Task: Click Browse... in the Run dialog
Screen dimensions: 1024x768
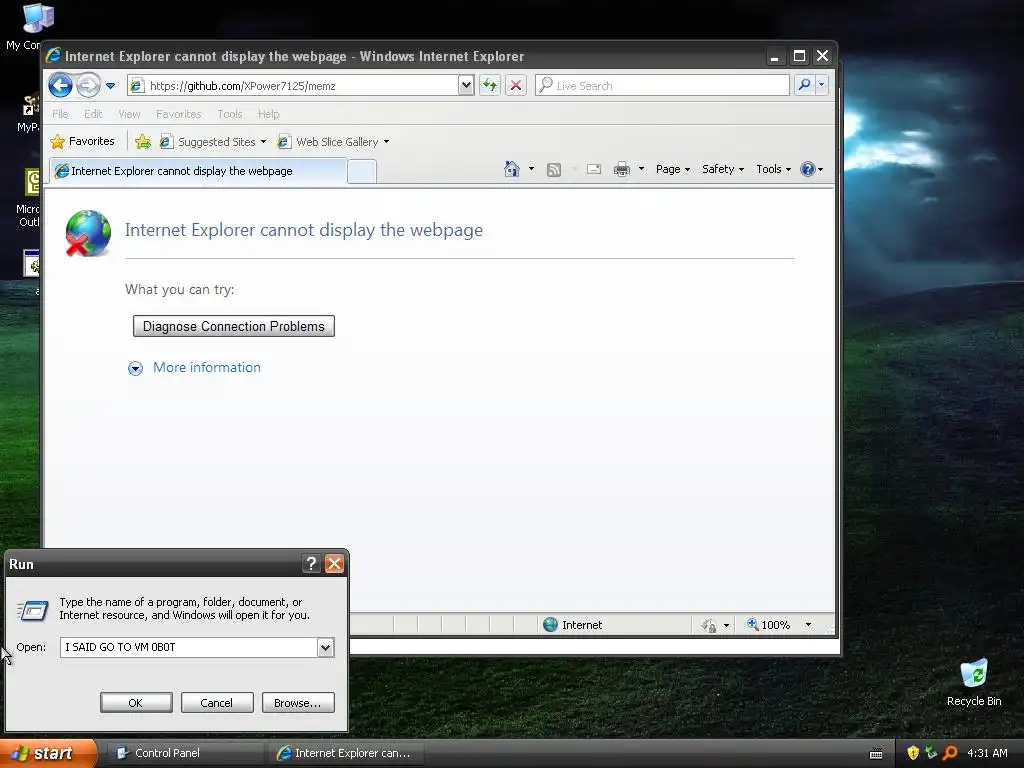Action: (298, 703)
